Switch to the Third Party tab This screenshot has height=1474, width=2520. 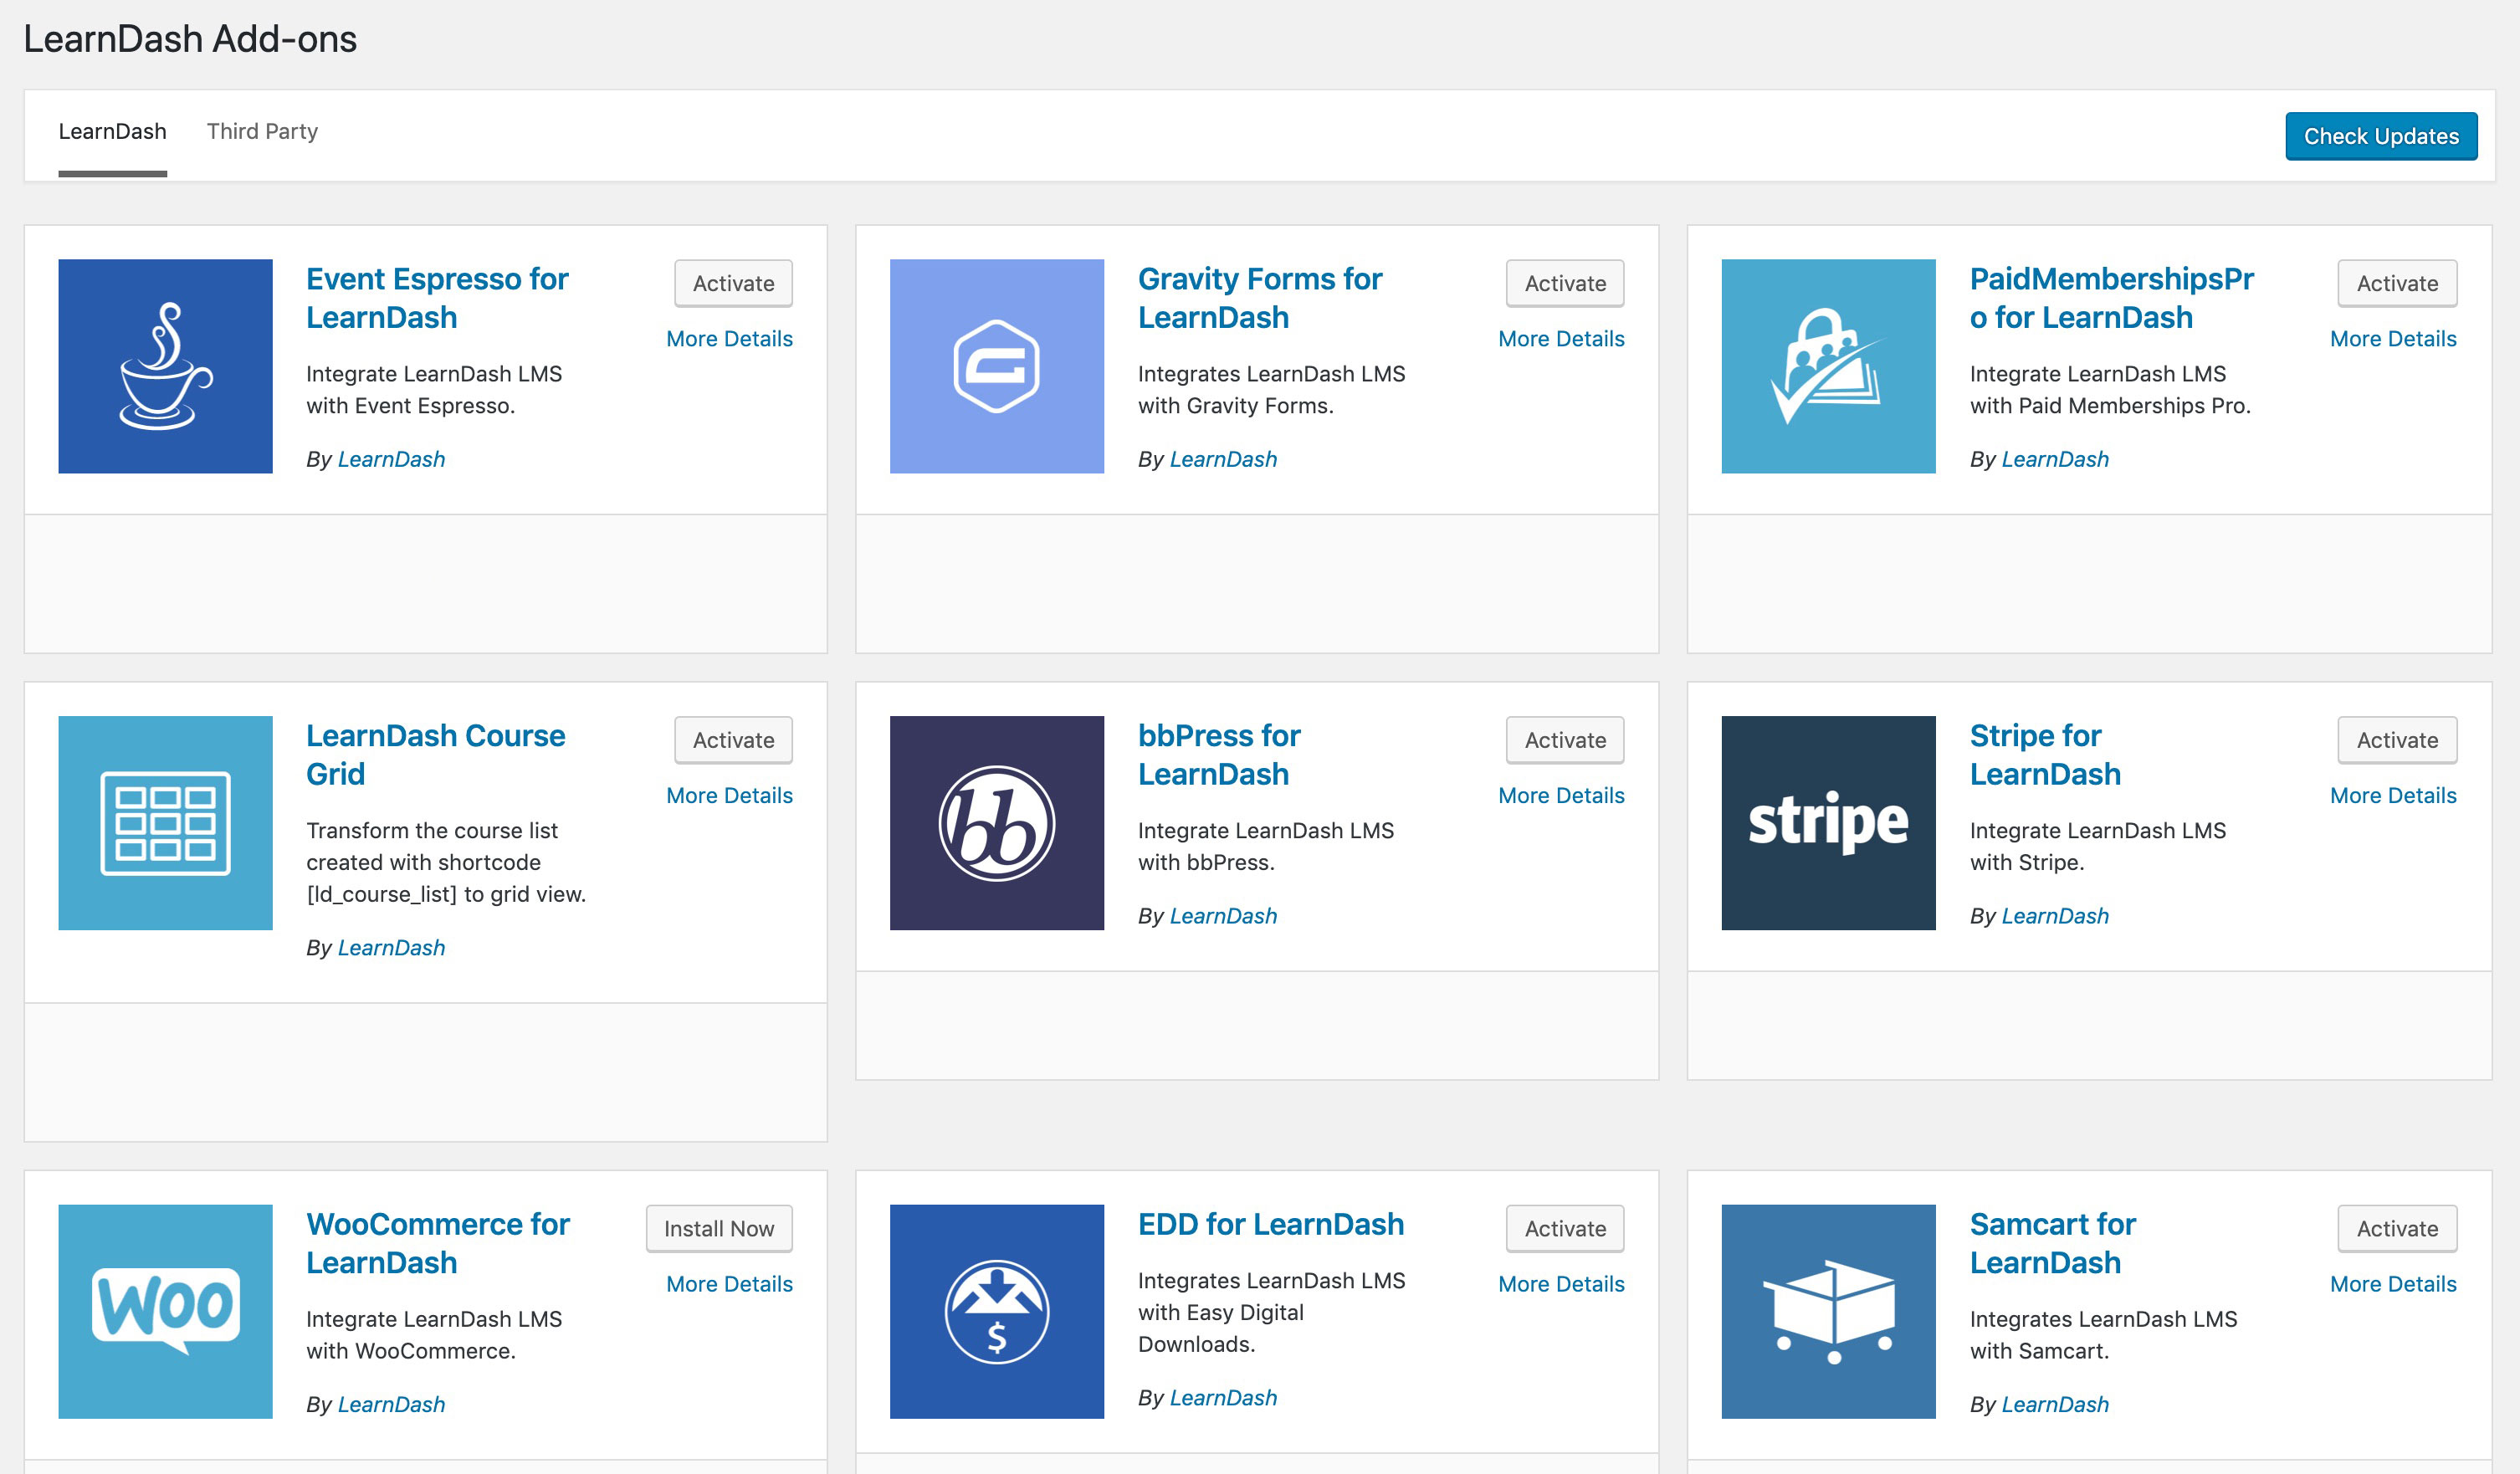click(261, 131)
